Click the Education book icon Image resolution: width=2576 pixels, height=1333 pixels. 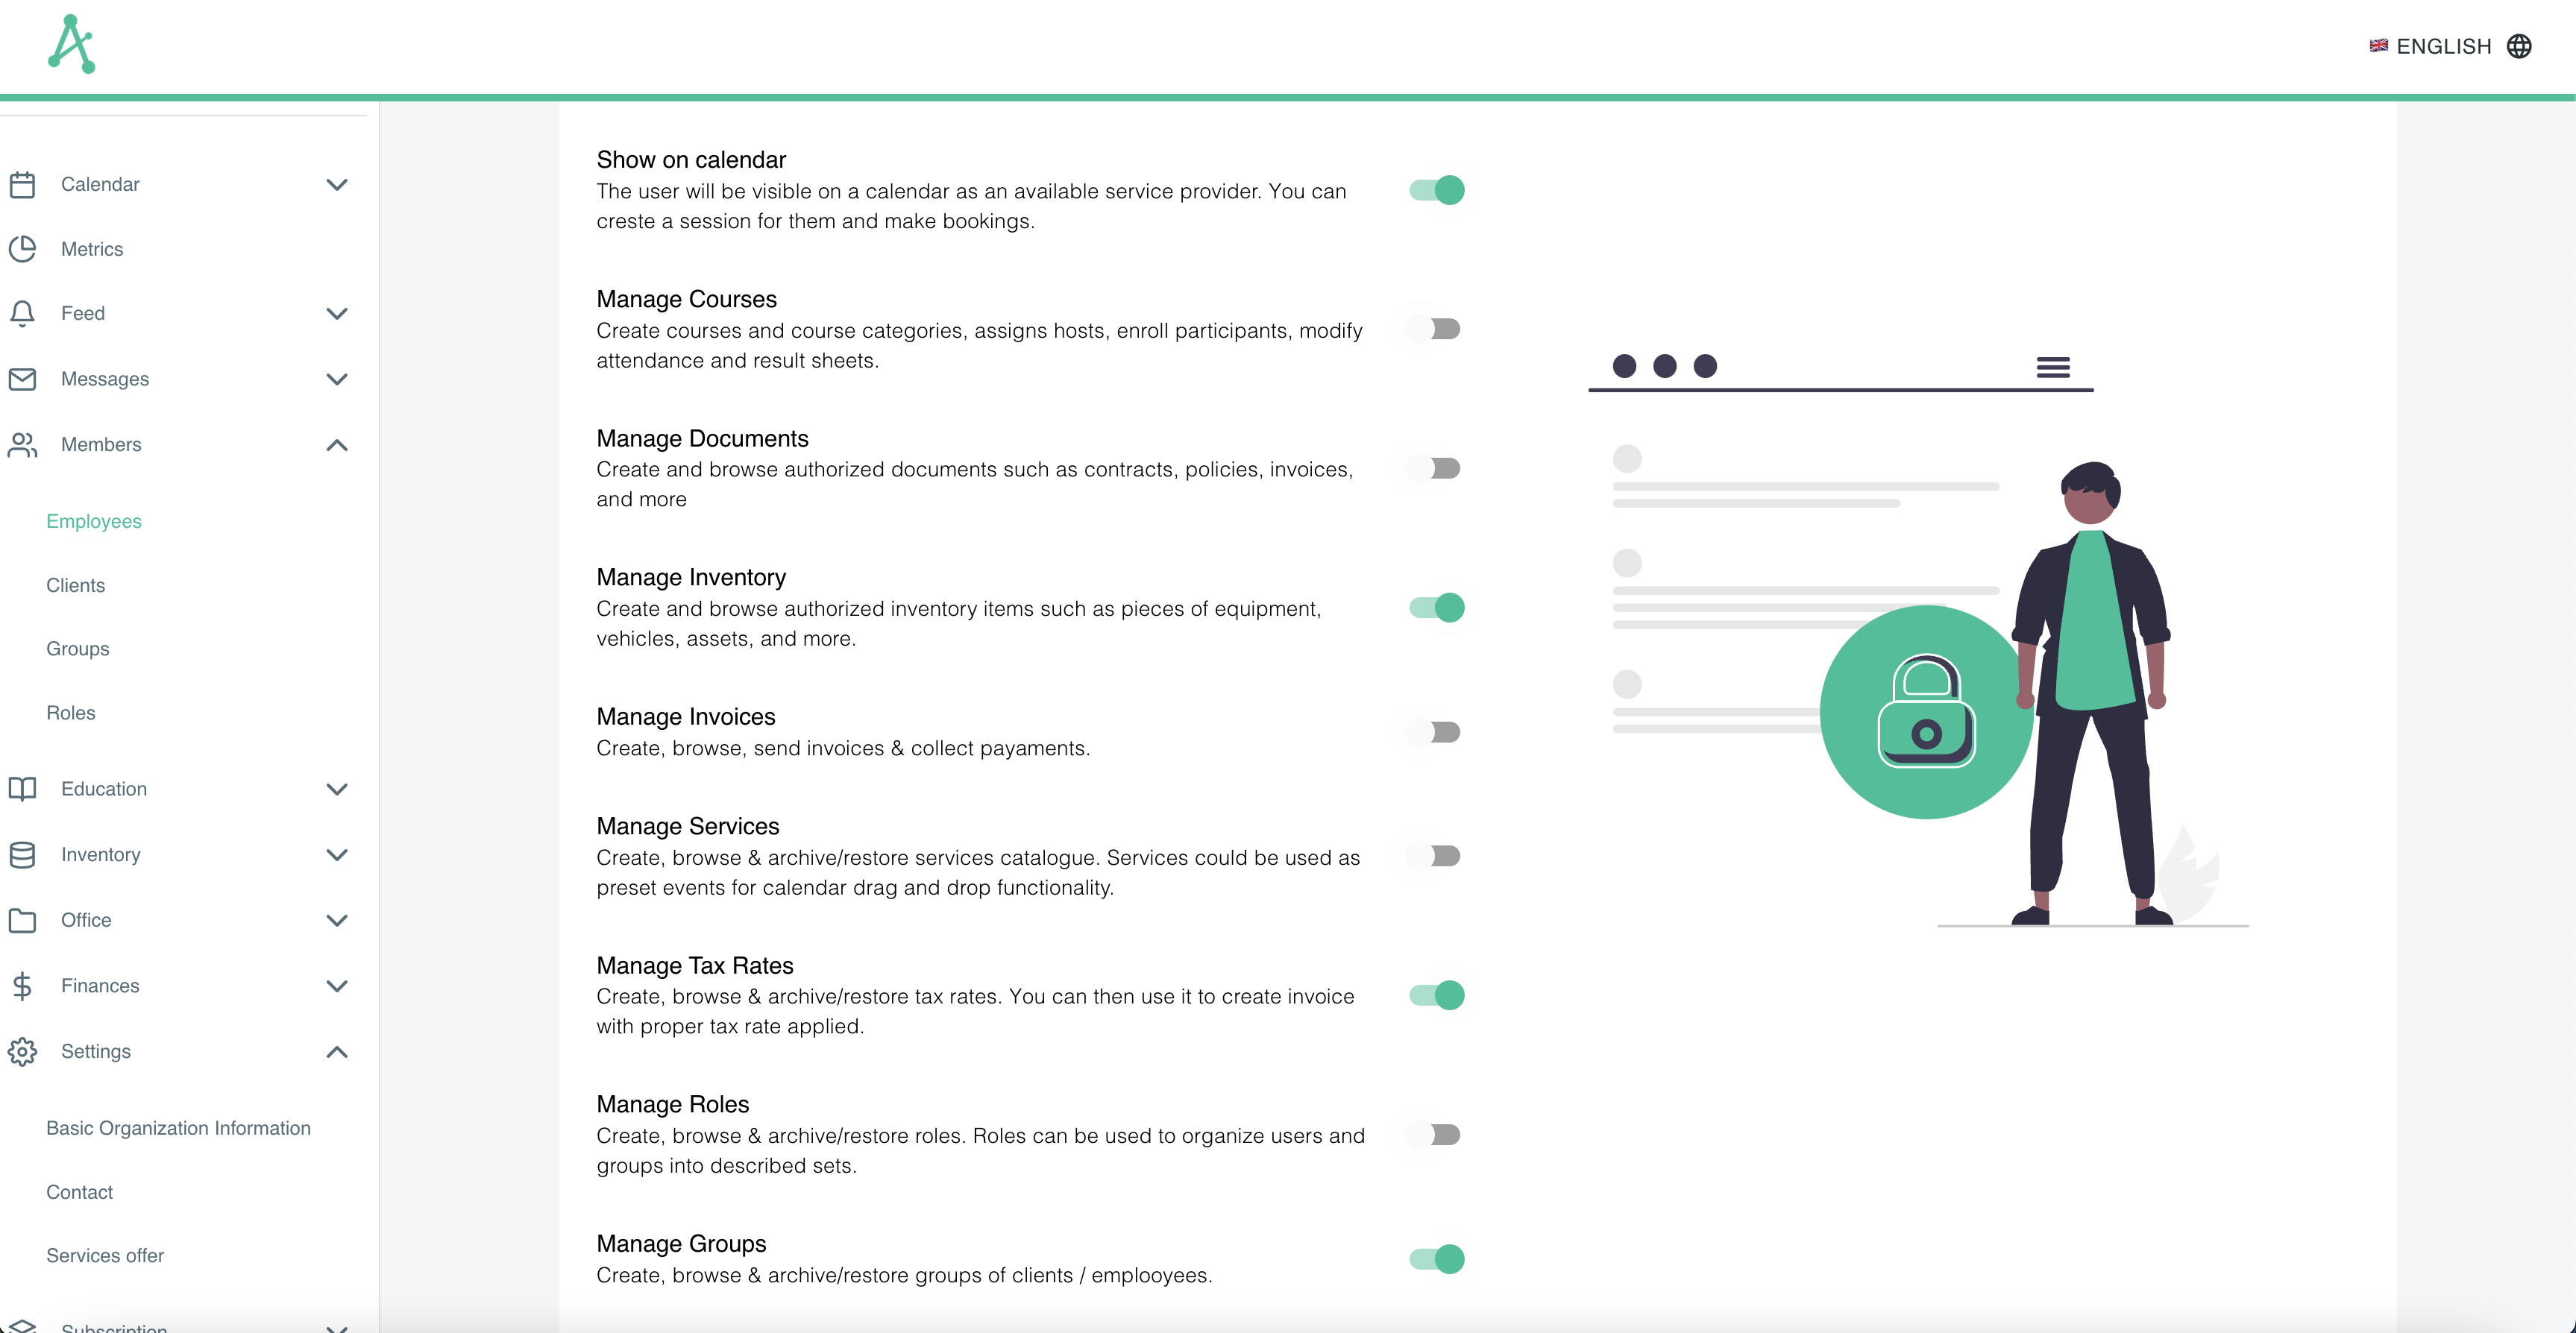point(23,789)
